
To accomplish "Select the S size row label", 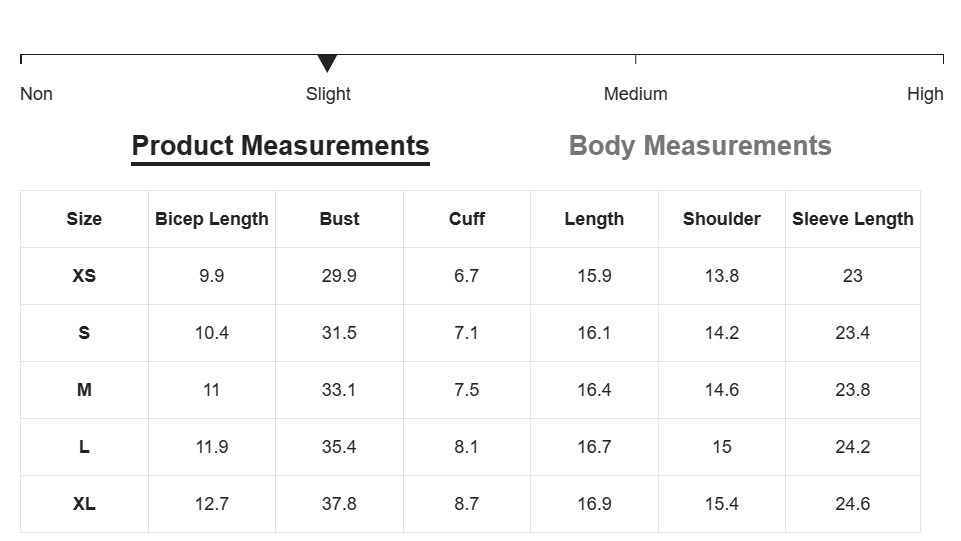I will coord(84,333).
